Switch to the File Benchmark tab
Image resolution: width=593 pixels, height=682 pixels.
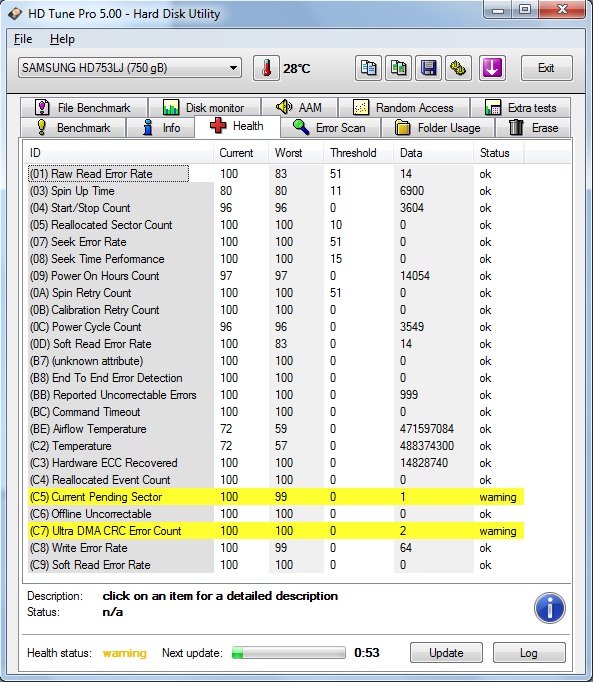click(84, 107)
